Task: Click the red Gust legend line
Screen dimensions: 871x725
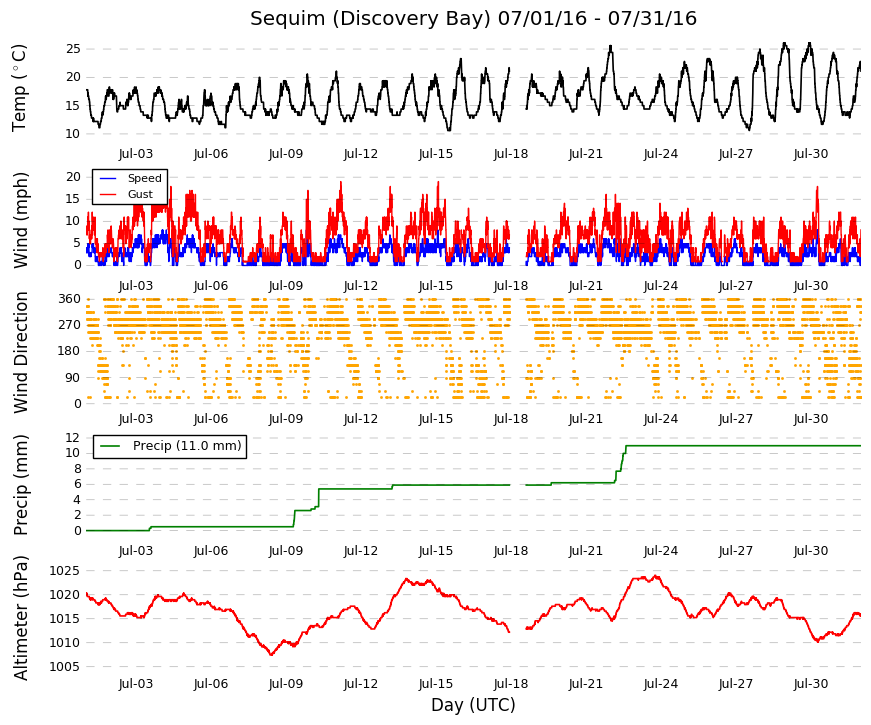Action: (108, 194)
